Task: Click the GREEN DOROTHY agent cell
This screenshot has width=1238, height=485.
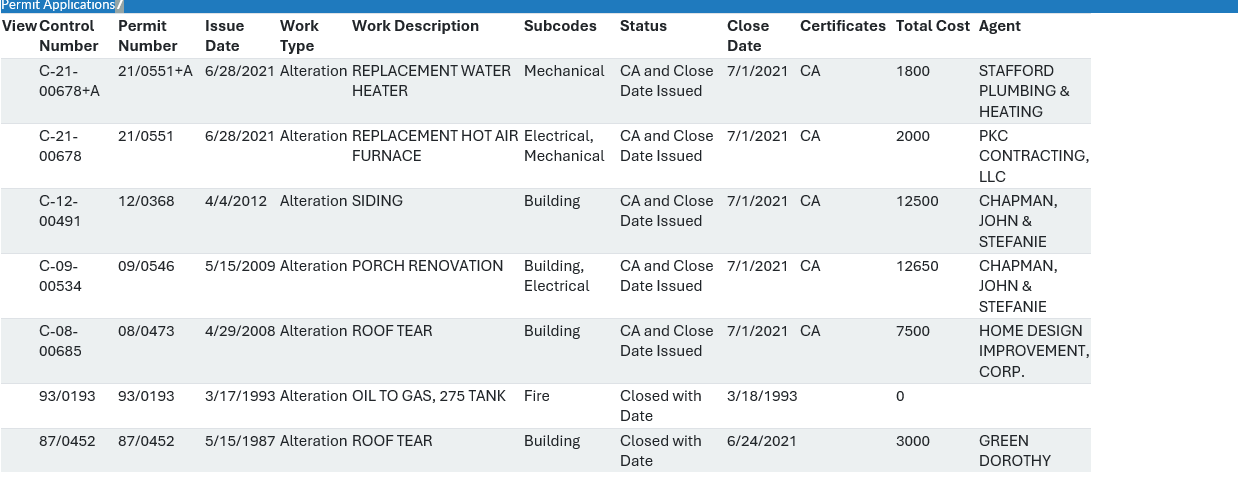Action: click(x=1015, y=451)
